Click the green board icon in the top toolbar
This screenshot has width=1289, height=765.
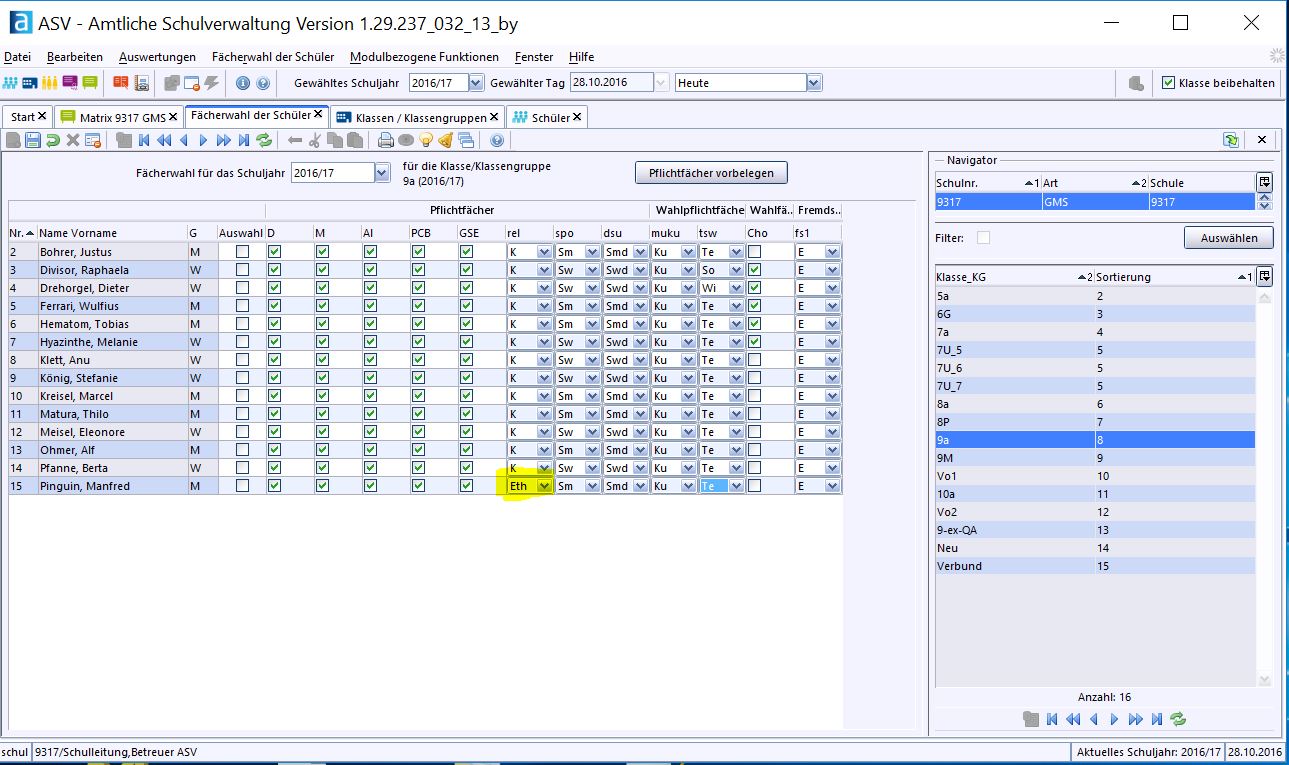coord(90,83)
